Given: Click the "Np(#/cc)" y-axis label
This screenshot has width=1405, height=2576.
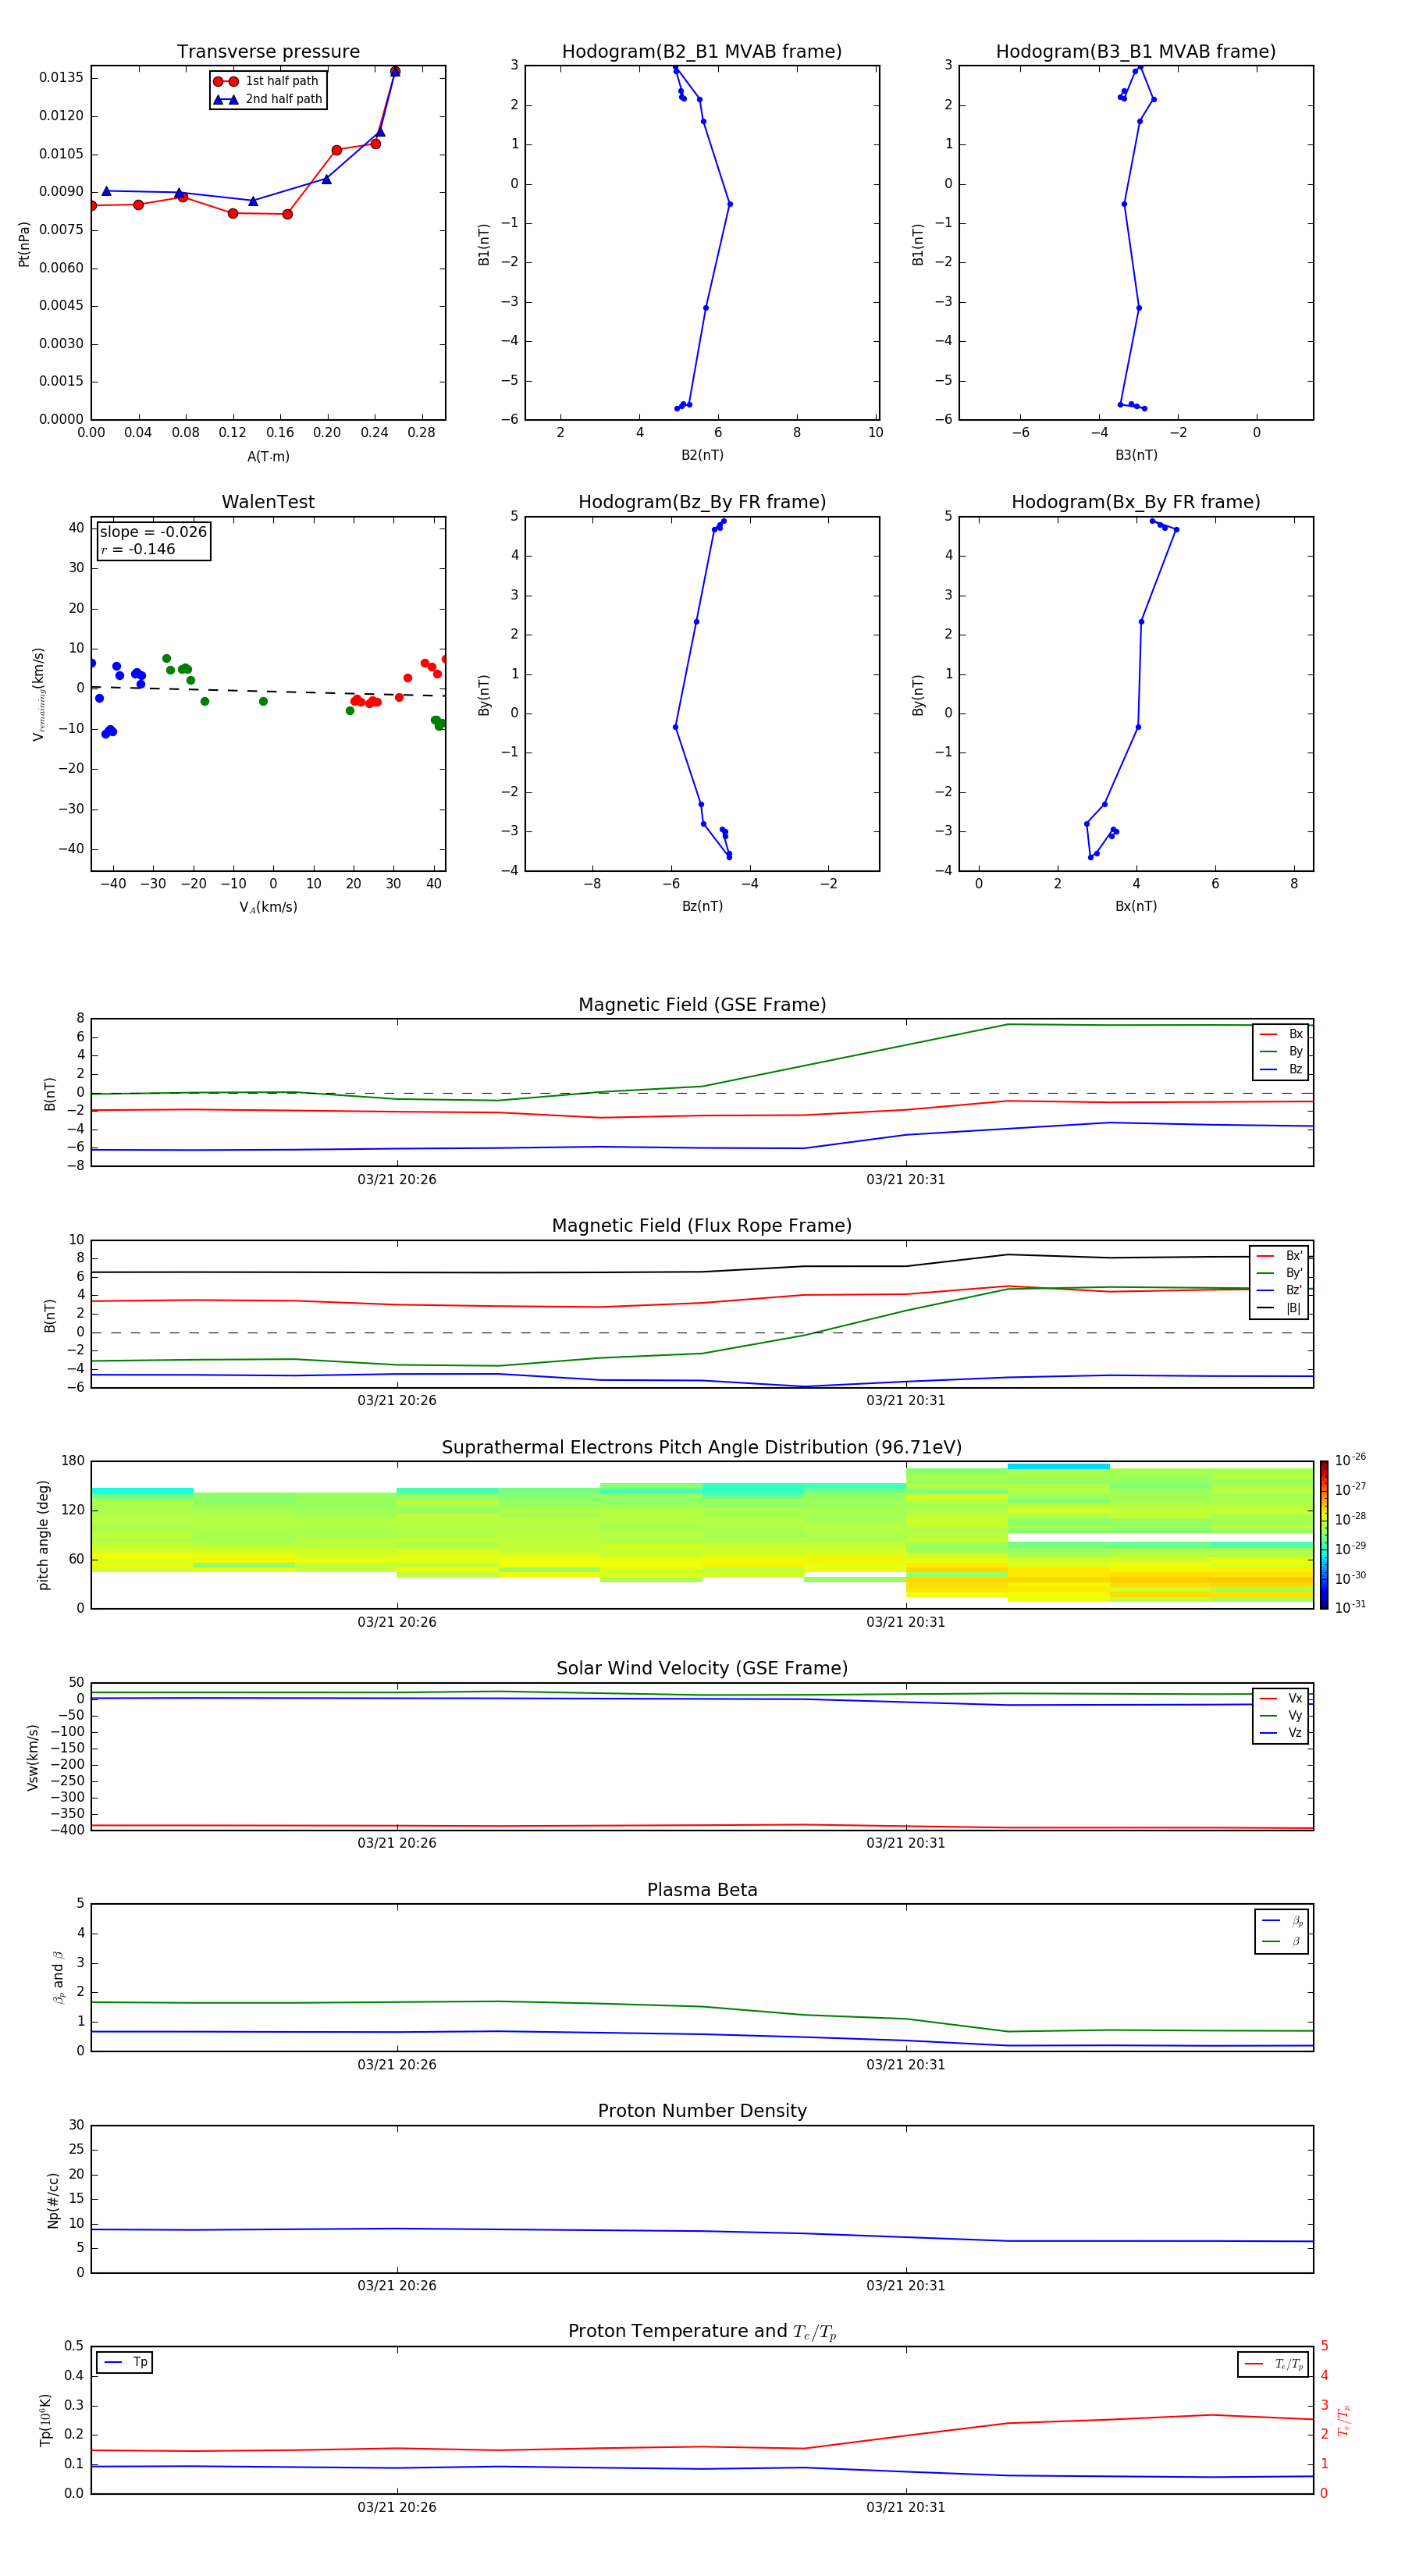Looking at the screenshot, I should [53, 2200].
